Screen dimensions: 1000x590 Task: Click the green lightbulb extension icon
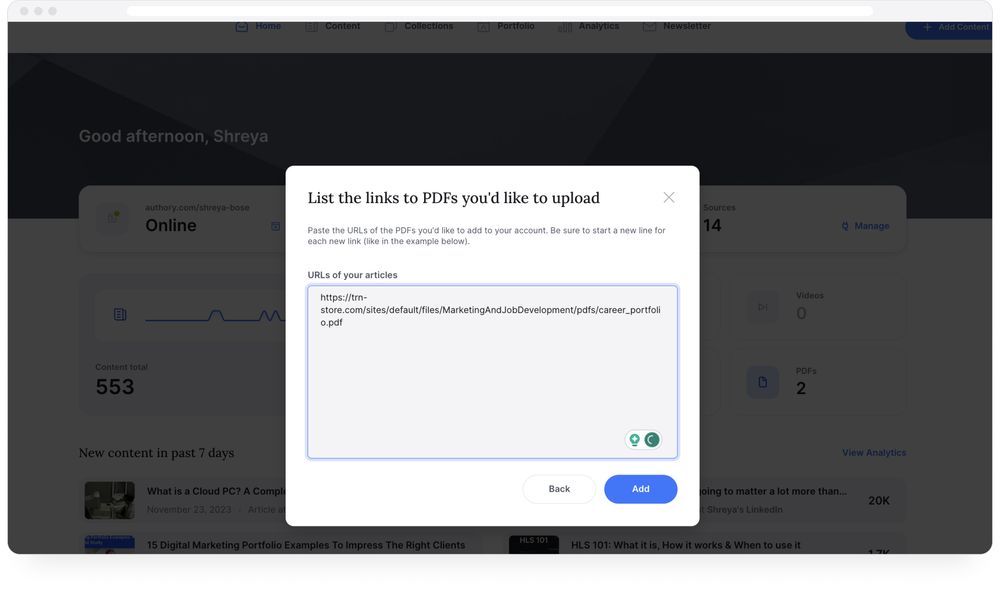point(634,440)
